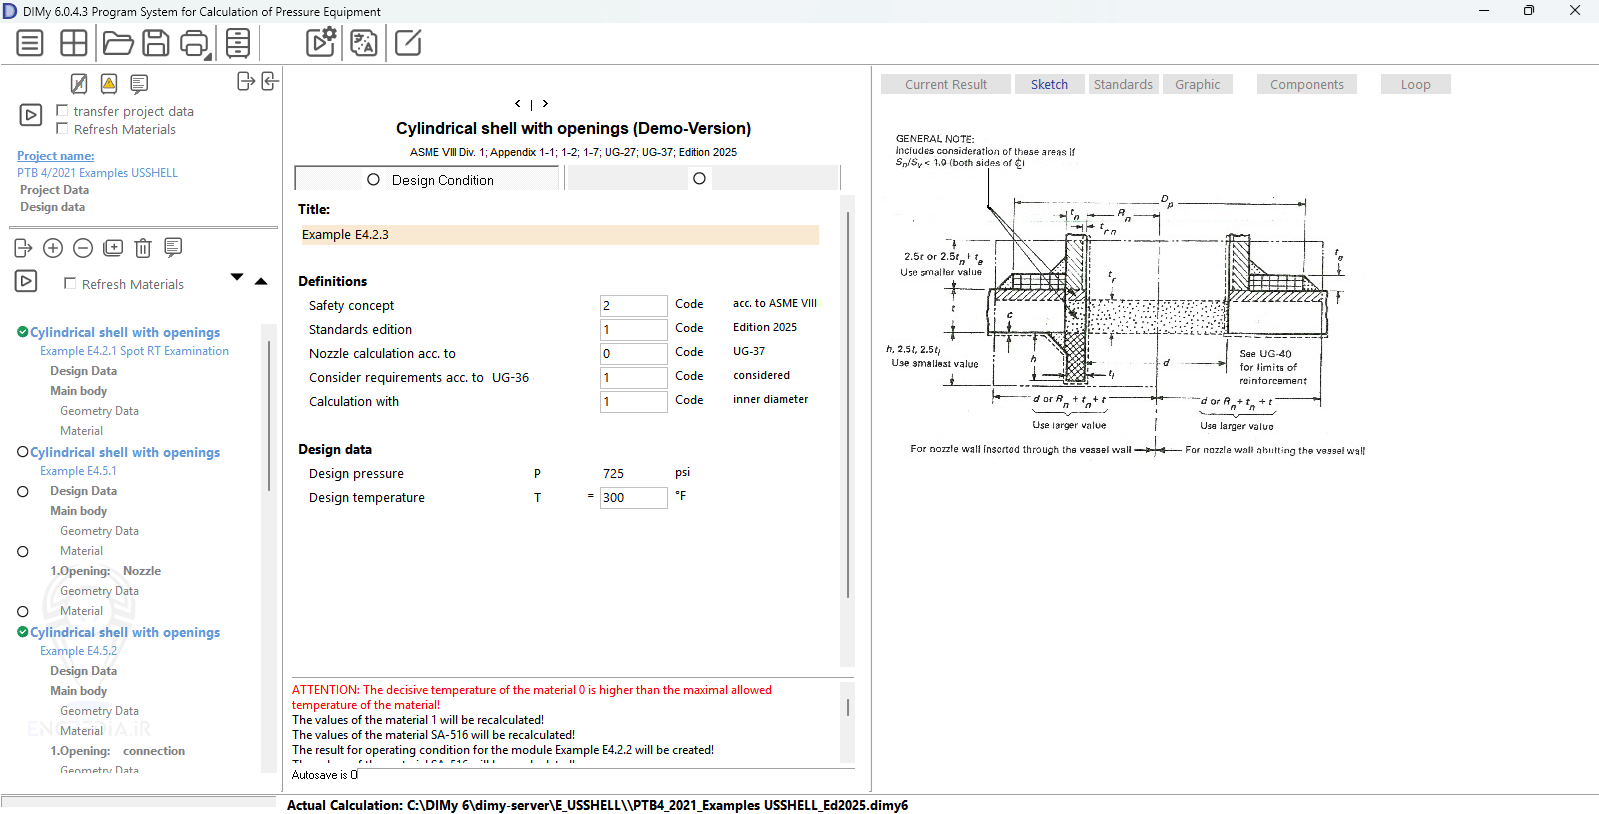This screenshot has width=1599, height=814.
Task: Click green check beside Example E4.2.1 shell heading
Action: [23, 332]
